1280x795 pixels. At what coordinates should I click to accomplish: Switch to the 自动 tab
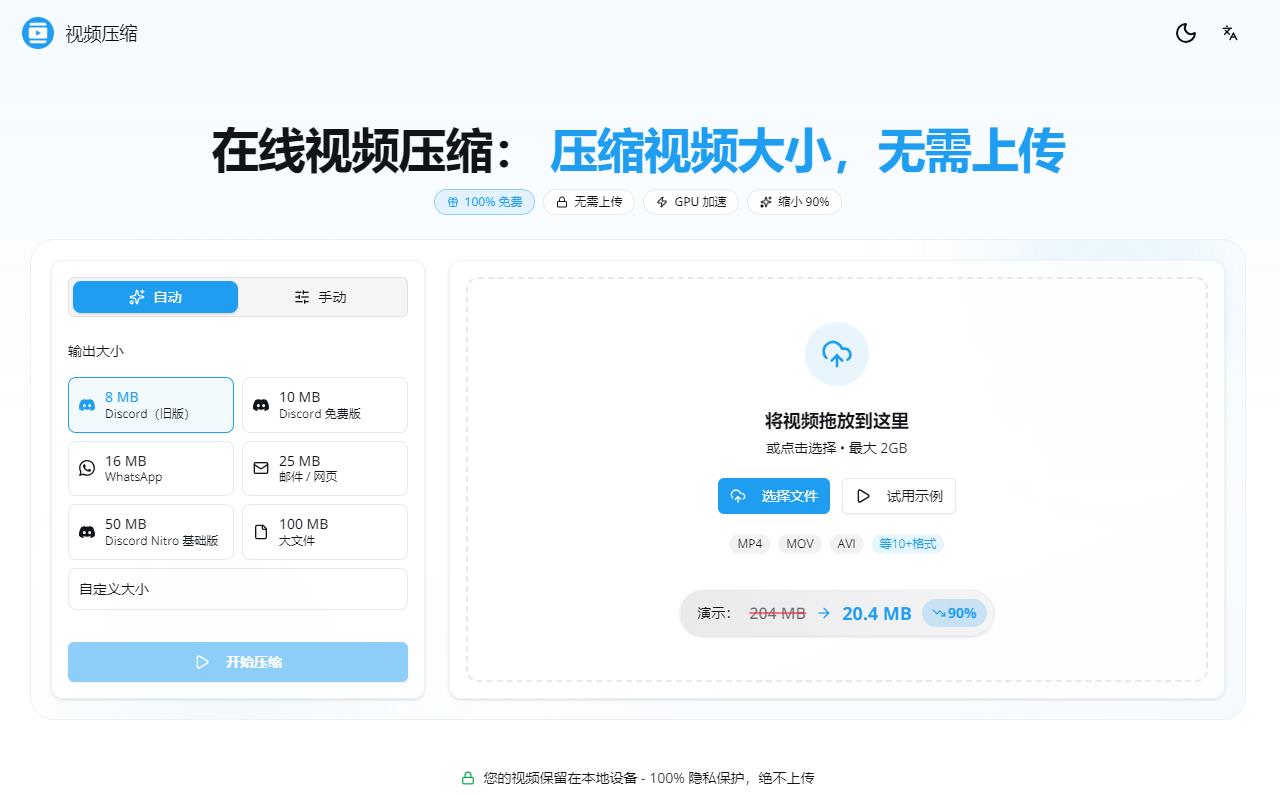click(154, 297)
